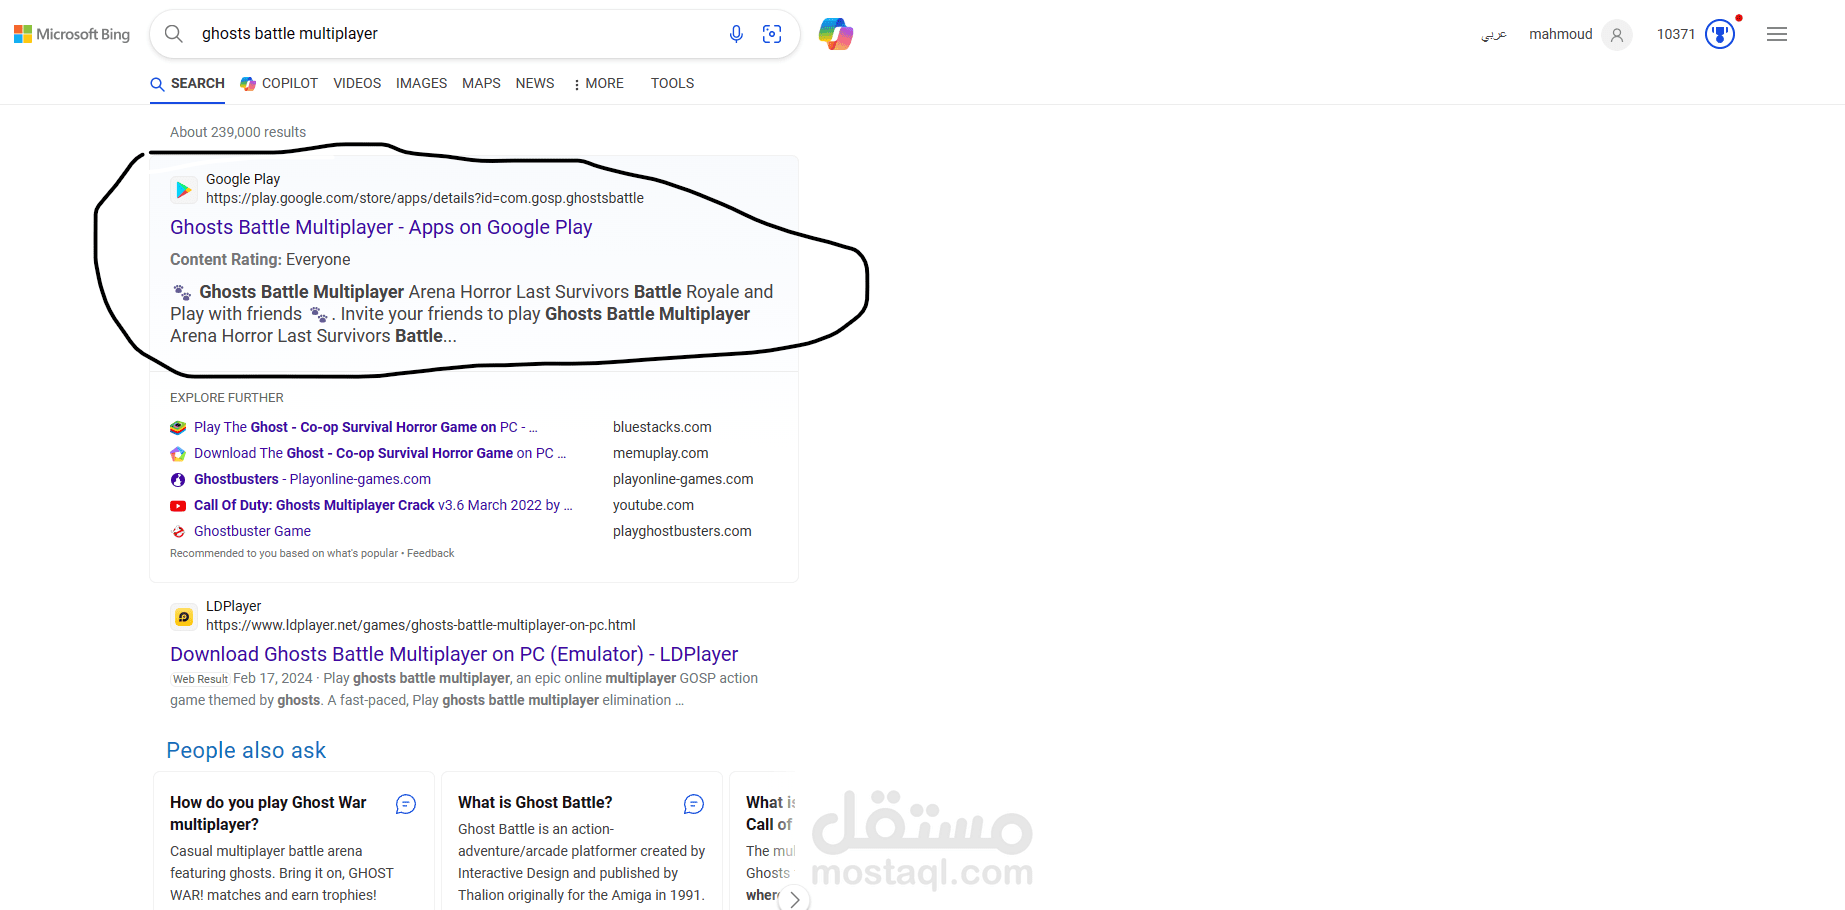Viewport: 1845px width, 910px height.
Task: Open What is Ghost Battle question
Action: (x=535, y=802)
